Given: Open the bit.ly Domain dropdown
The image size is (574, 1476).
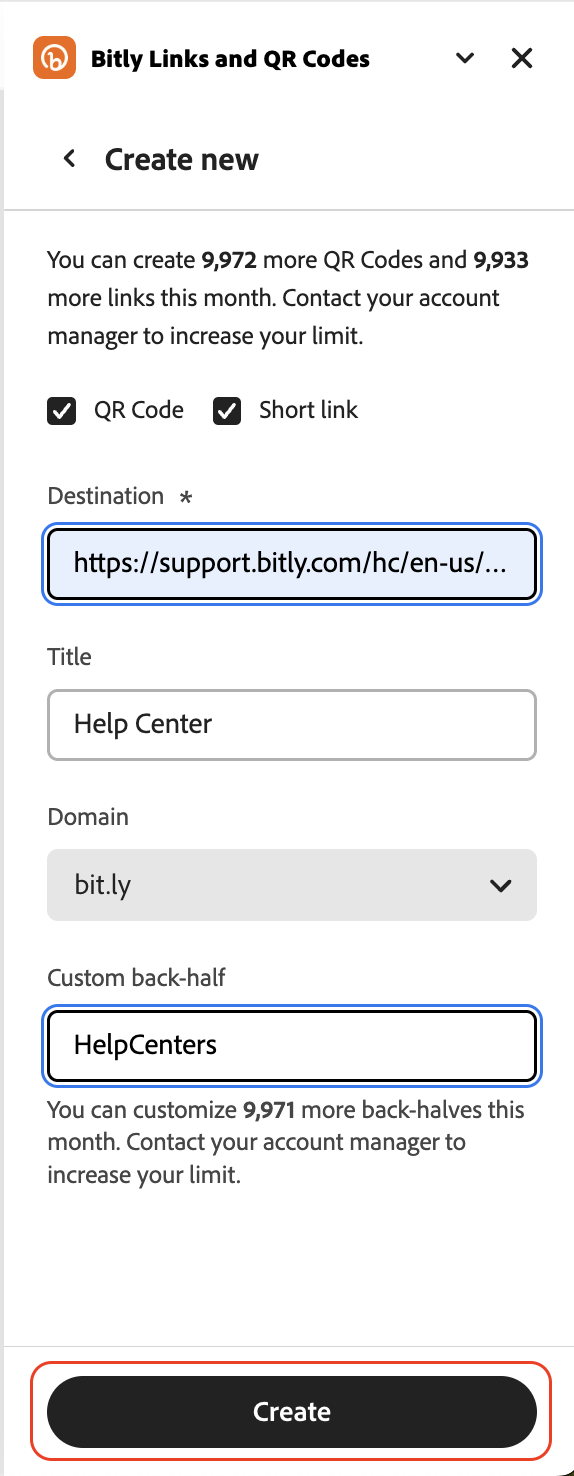Looking at the screenshot, I should 292,885.
